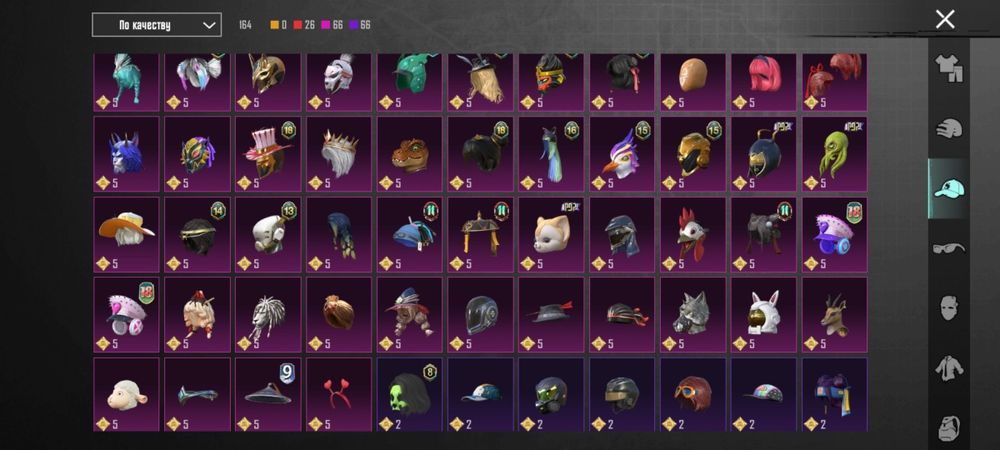
Task: Expand the По качеству sort dropdown
Action: (157, 25)
